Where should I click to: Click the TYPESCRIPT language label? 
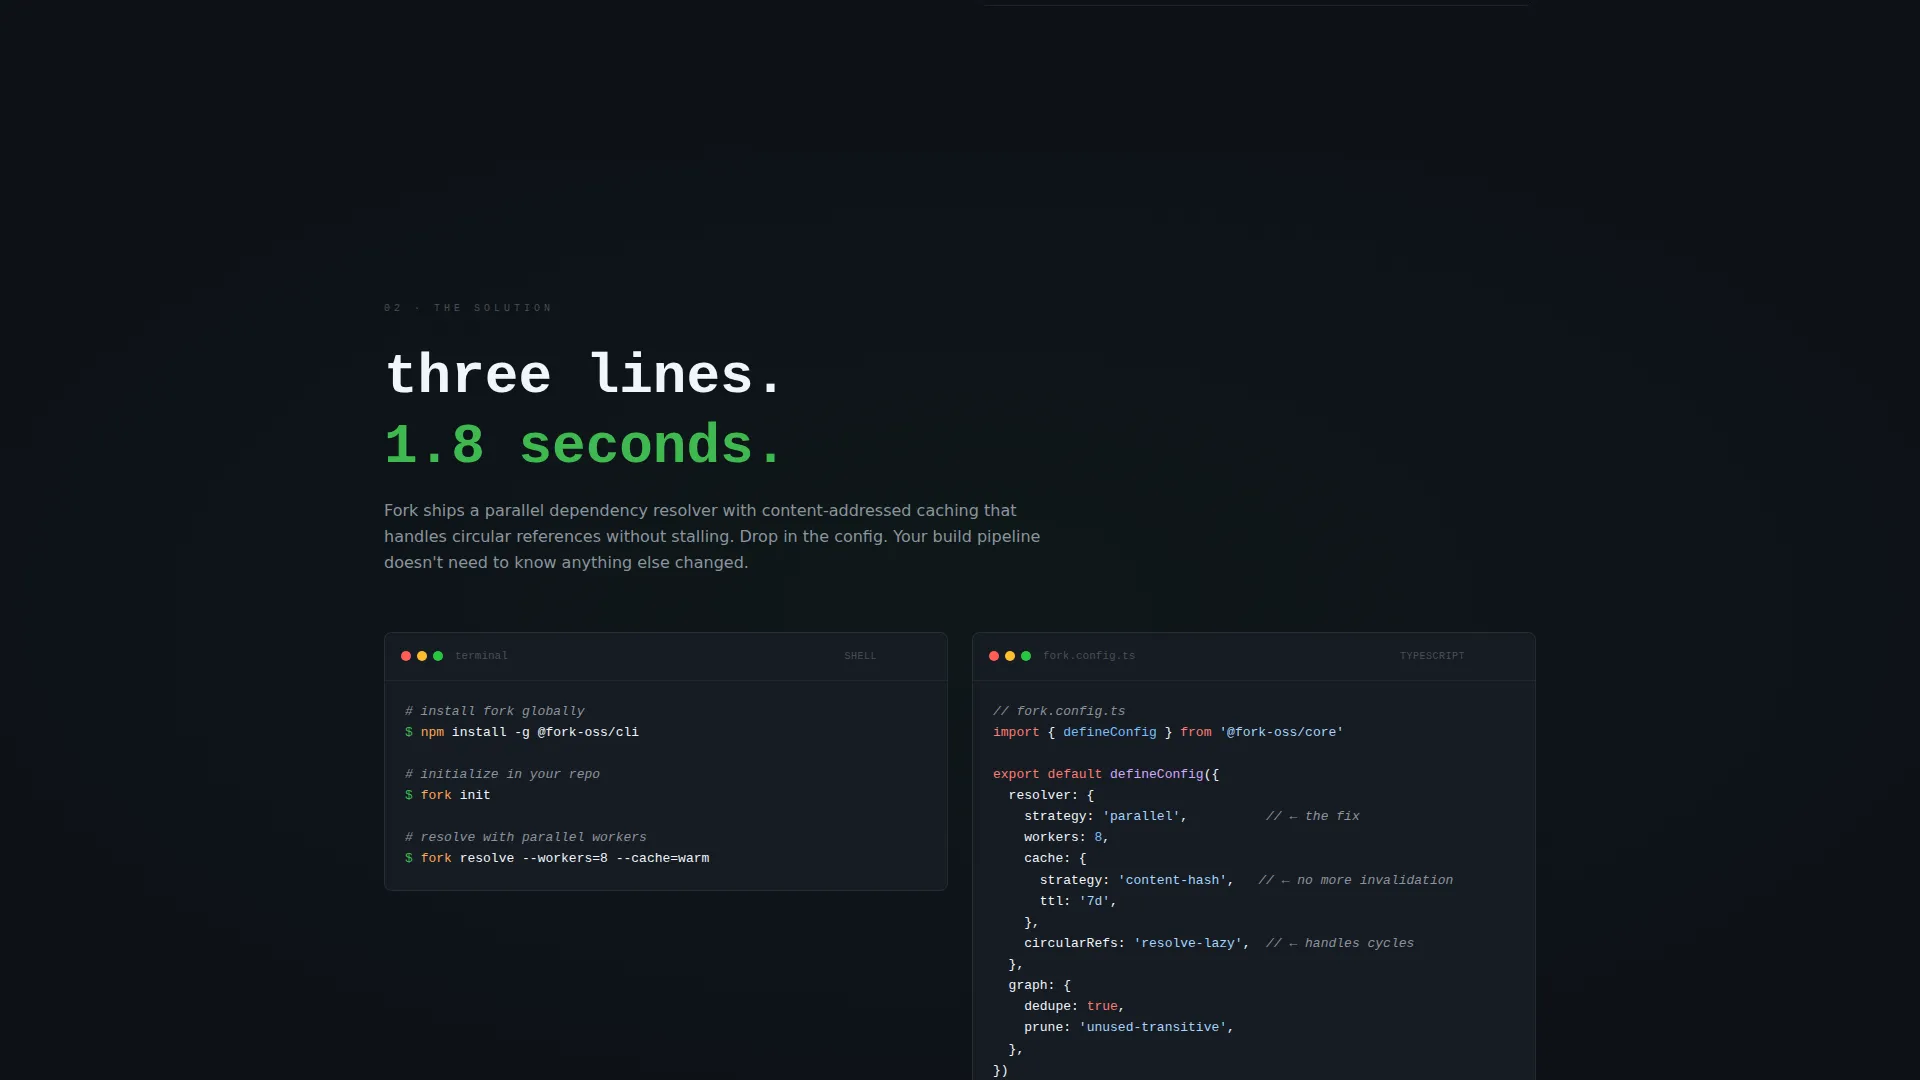pos(1432,656)
